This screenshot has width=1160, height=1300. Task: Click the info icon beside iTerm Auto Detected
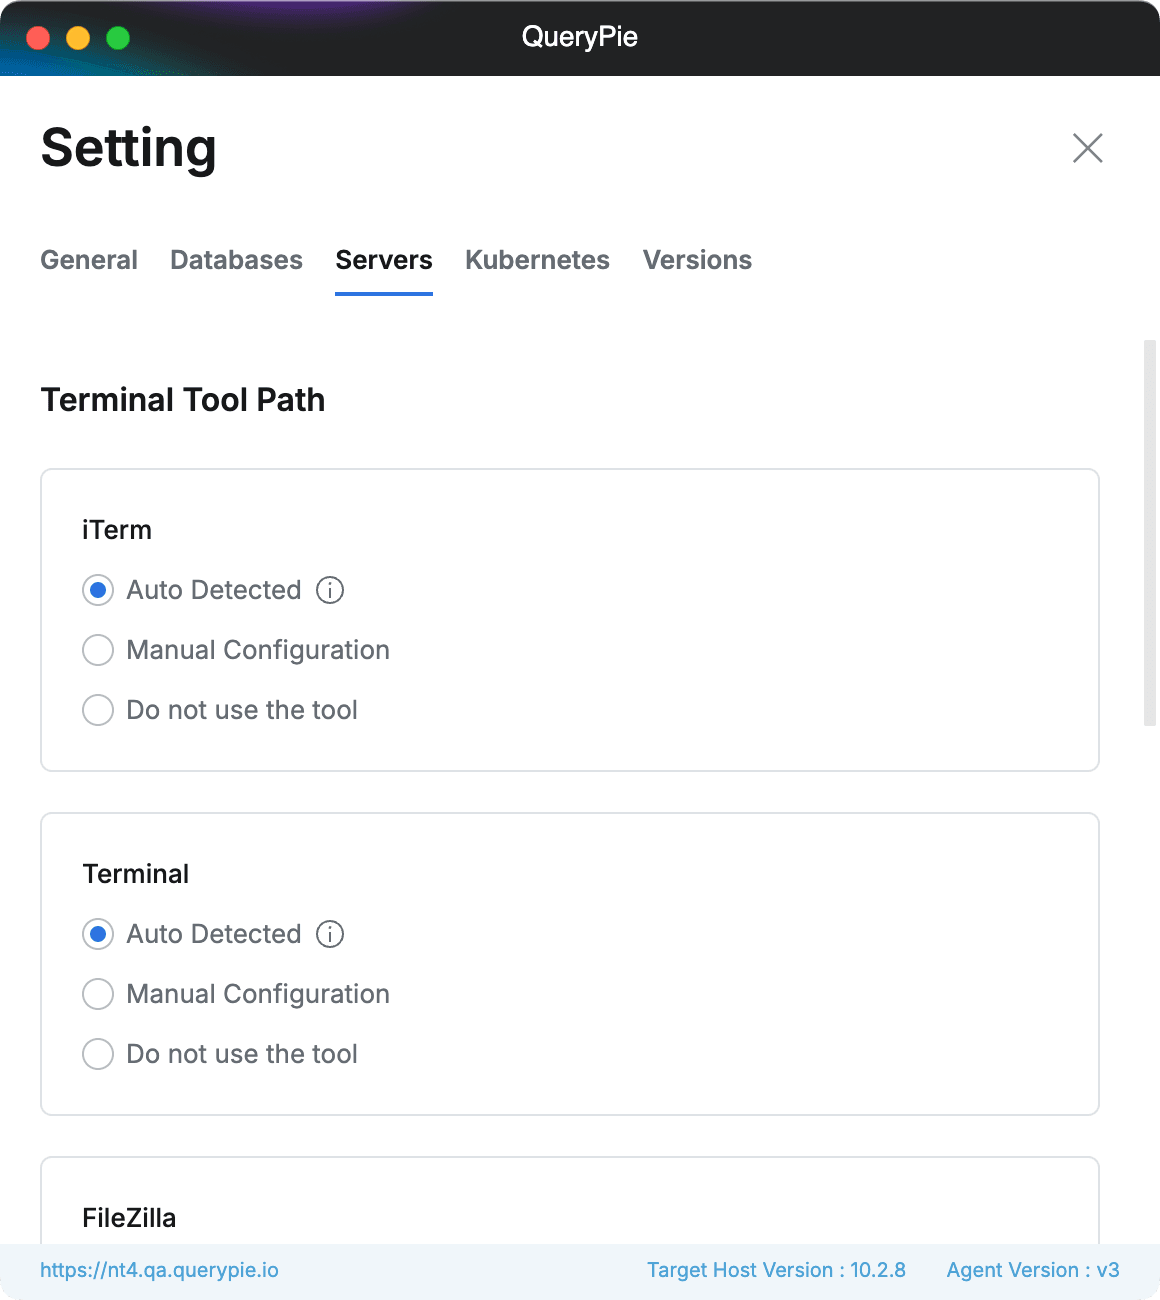pos(330,590)
